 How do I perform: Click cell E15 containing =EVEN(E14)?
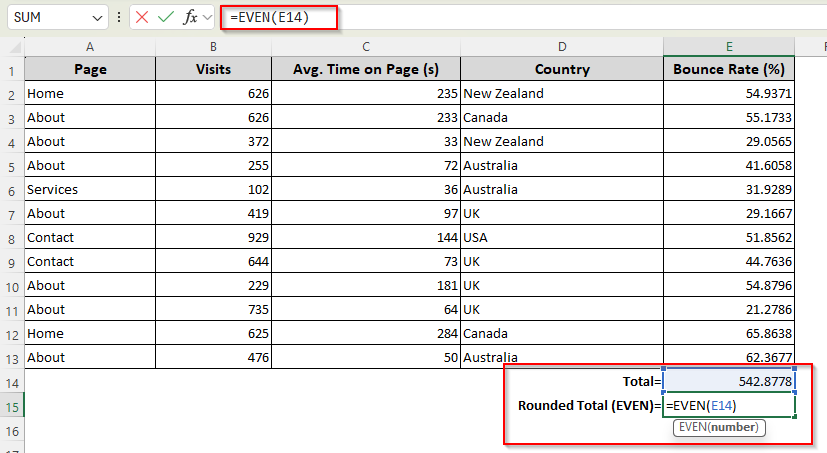click(x=729, y=405)
